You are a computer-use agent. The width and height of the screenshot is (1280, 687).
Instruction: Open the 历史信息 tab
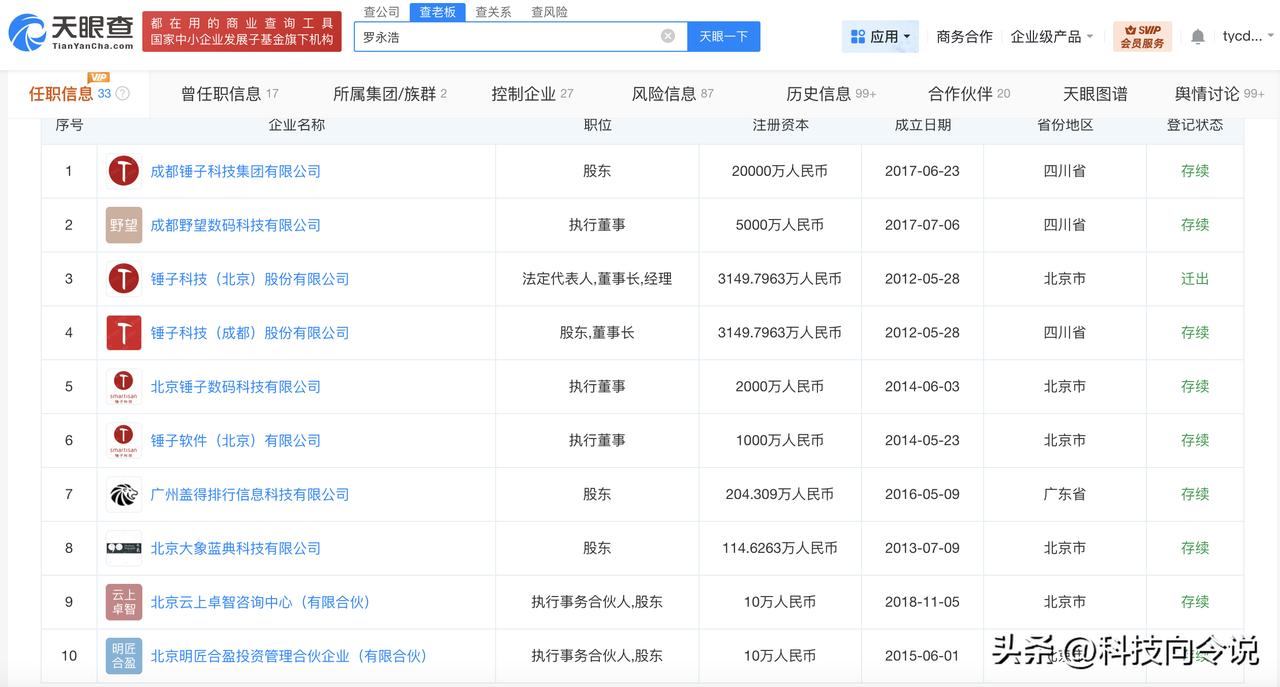click(x=831, y=94)
